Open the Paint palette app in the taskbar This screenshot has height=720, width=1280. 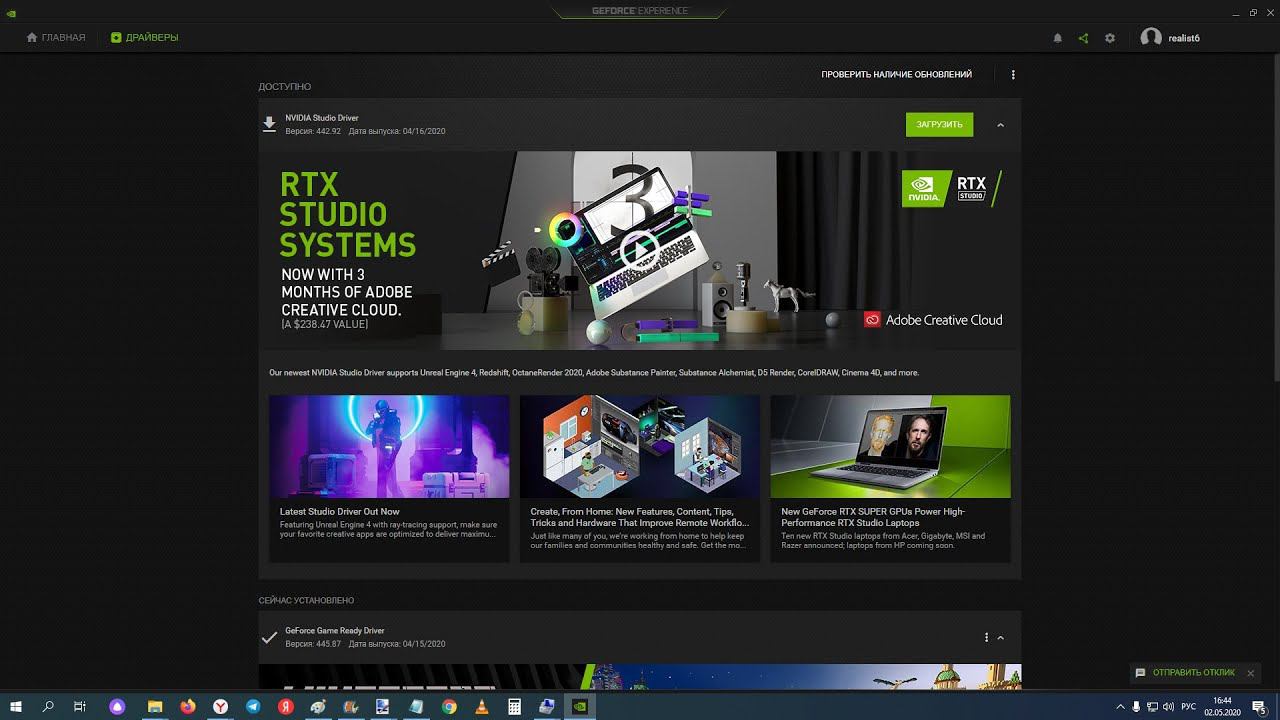(x=318, y=707)
